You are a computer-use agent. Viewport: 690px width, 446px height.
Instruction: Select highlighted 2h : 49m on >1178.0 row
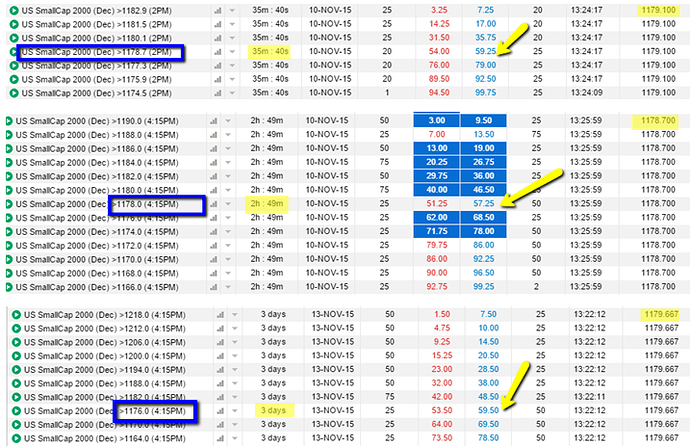point(267,204)
